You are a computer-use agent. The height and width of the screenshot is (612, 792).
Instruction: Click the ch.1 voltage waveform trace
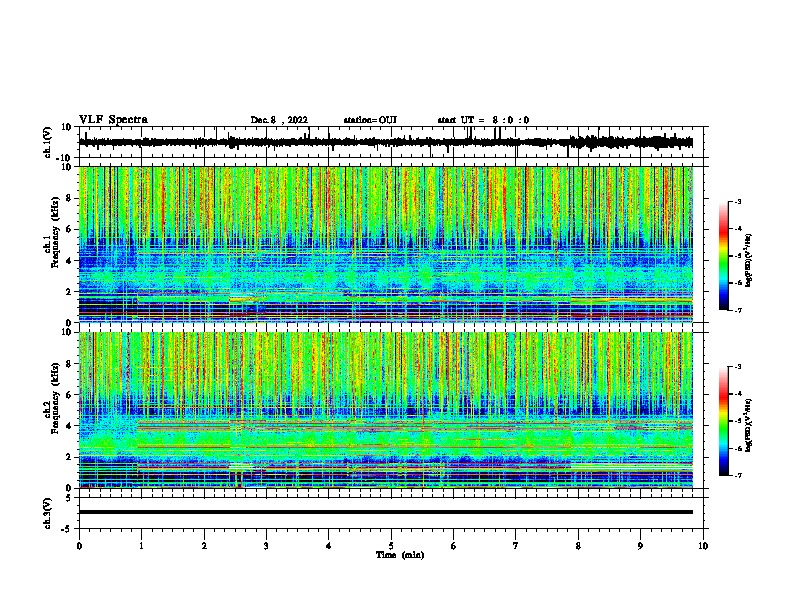(385, 142)
